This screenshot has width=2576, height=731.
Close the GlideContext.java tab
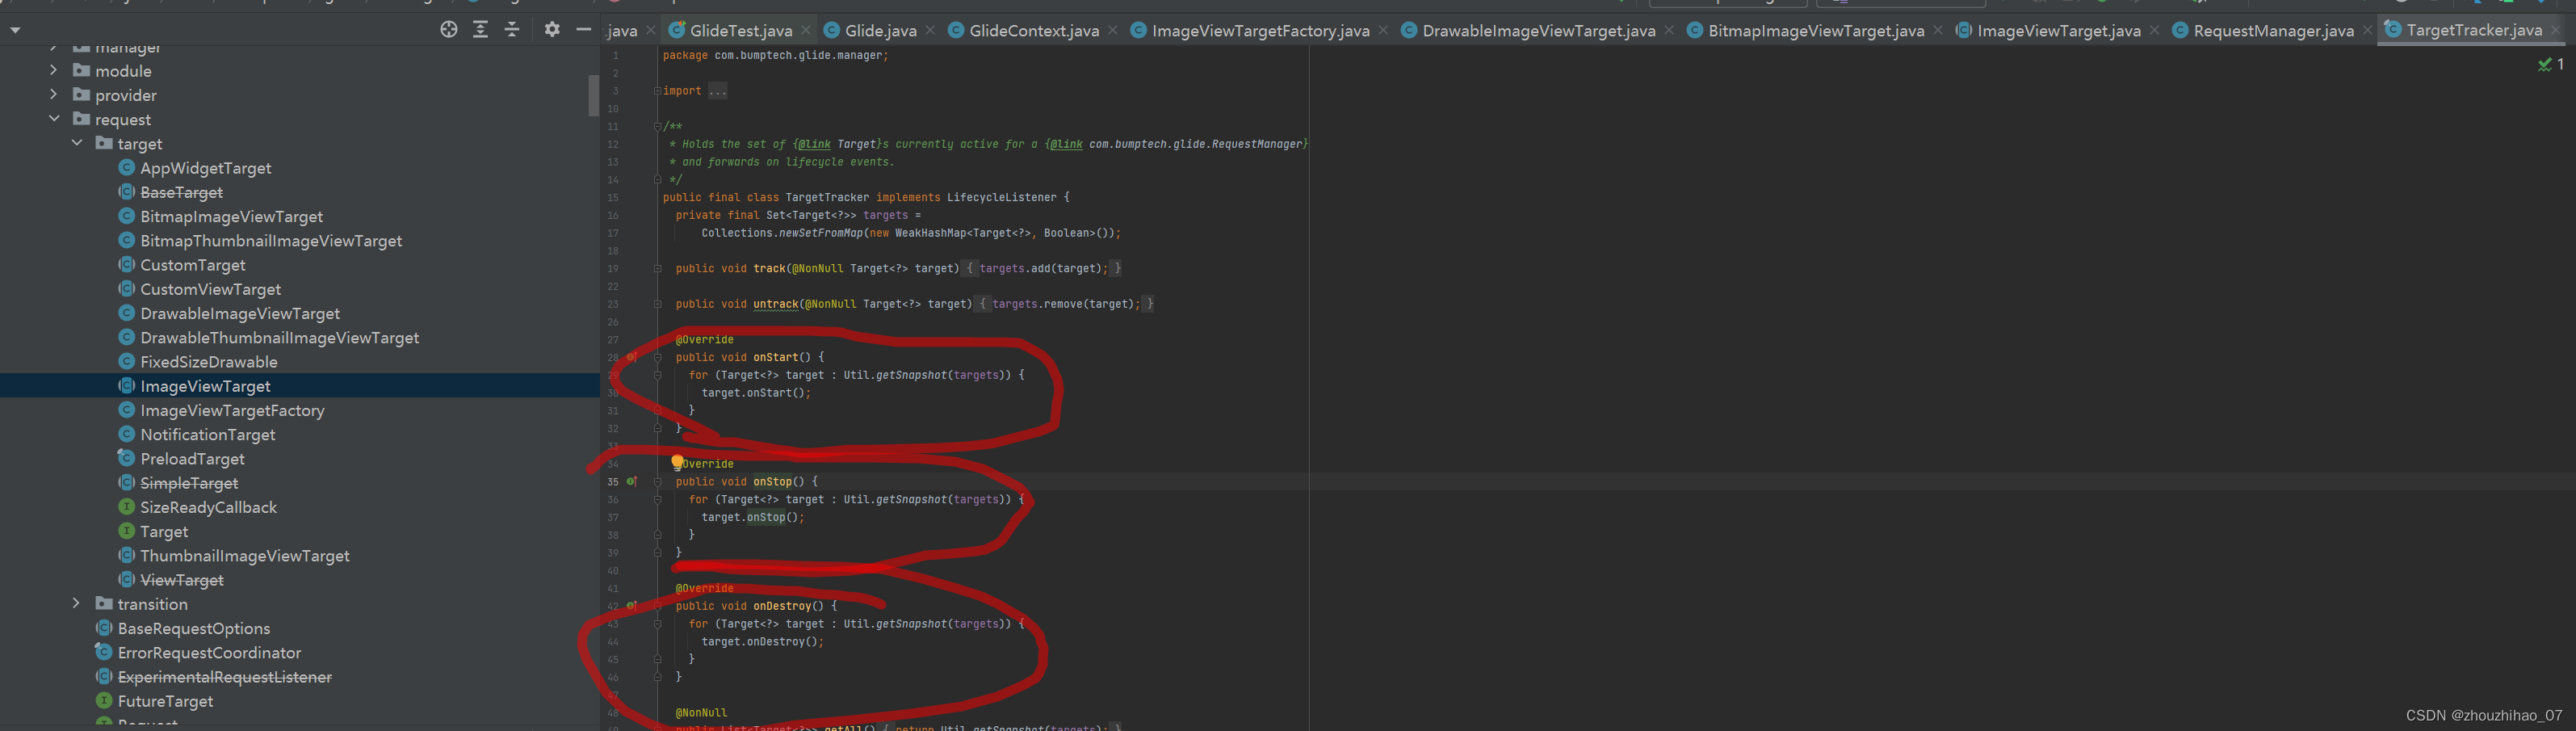[x=1113, y=30]
